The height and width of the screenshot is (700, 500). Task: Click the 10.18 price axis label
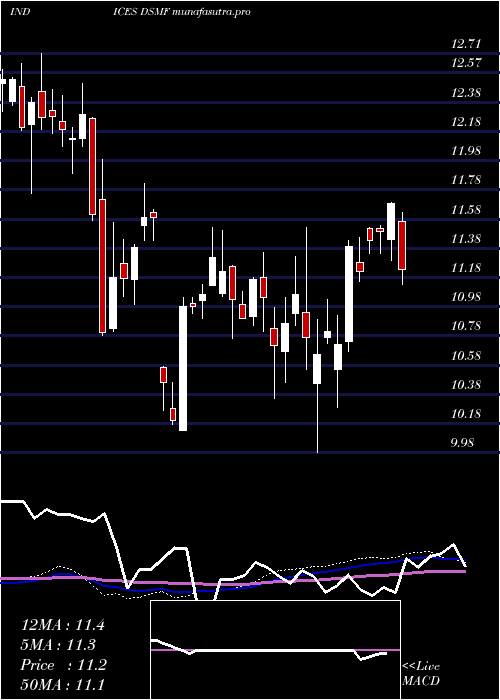[x=466, y=413]
